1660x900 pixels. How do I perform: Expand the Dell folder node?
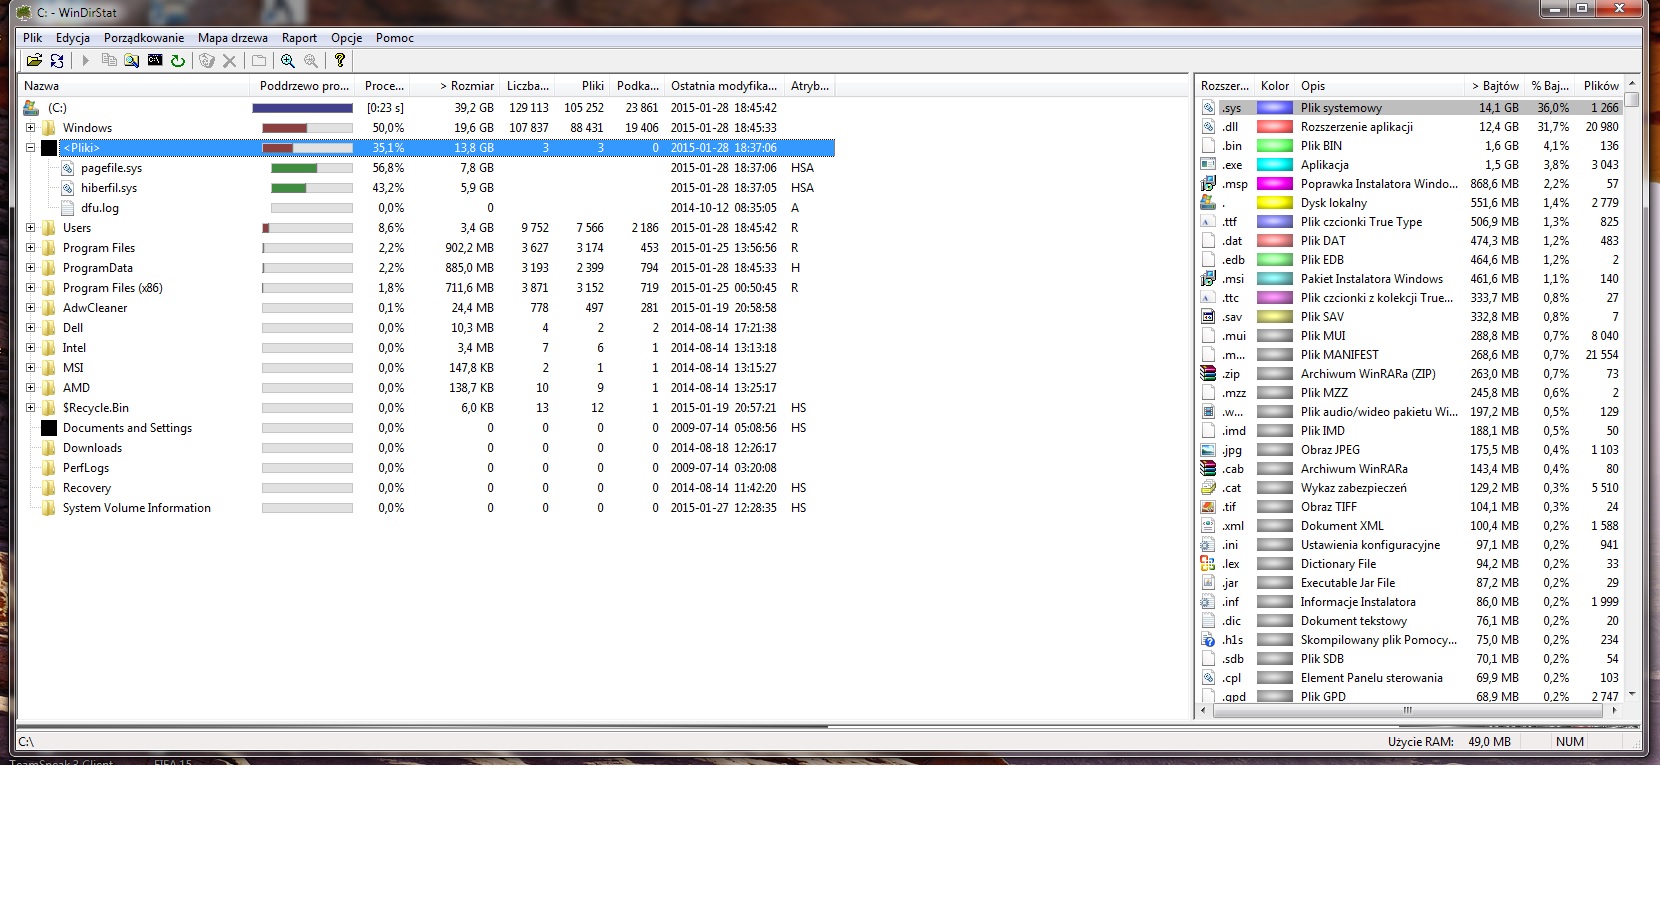pyautogui.click(x=30, y=328)
